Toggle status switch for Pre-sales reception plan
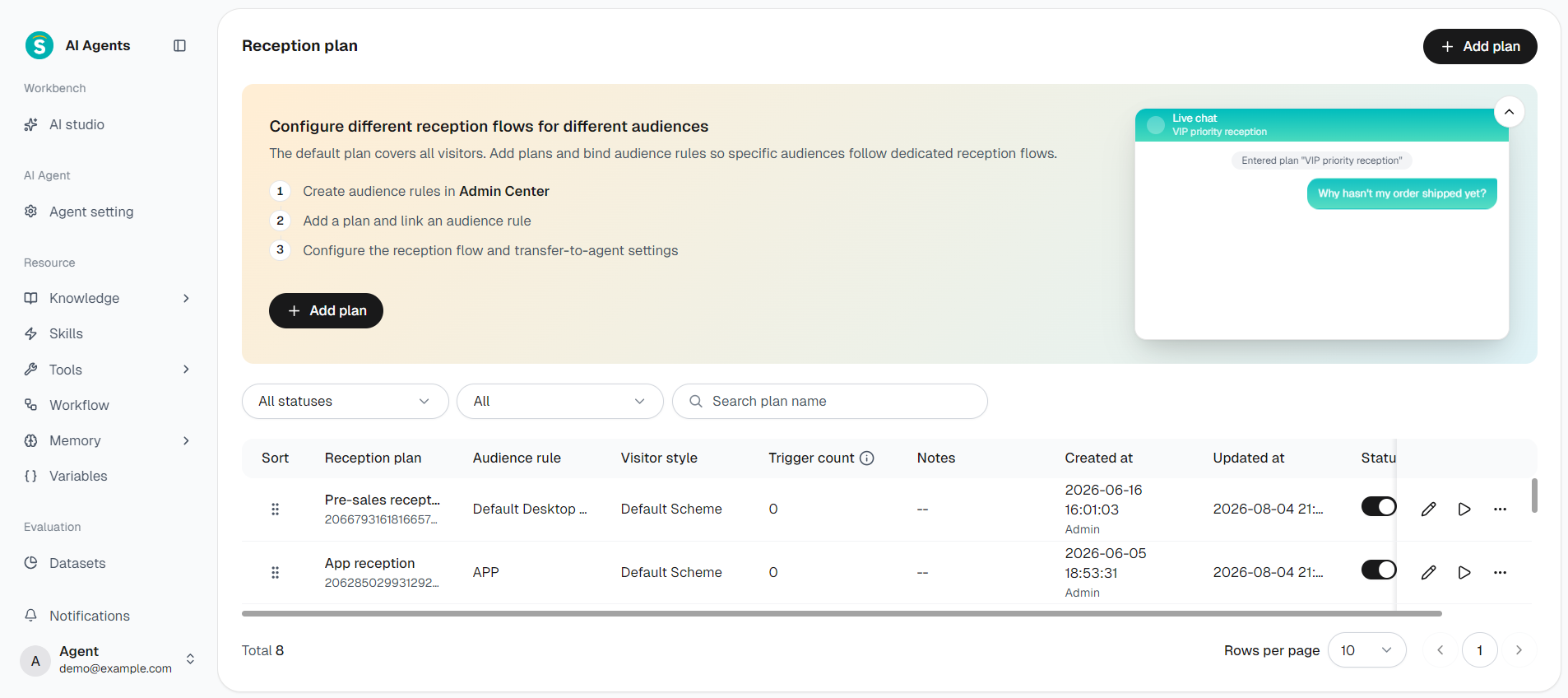1568x698 pixels. point(1379,507)
